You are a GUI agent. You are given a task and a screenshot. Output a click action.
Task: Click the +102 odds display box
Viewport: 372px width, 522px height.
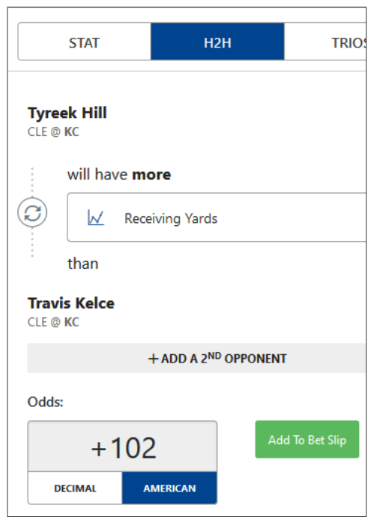(123, 447)
